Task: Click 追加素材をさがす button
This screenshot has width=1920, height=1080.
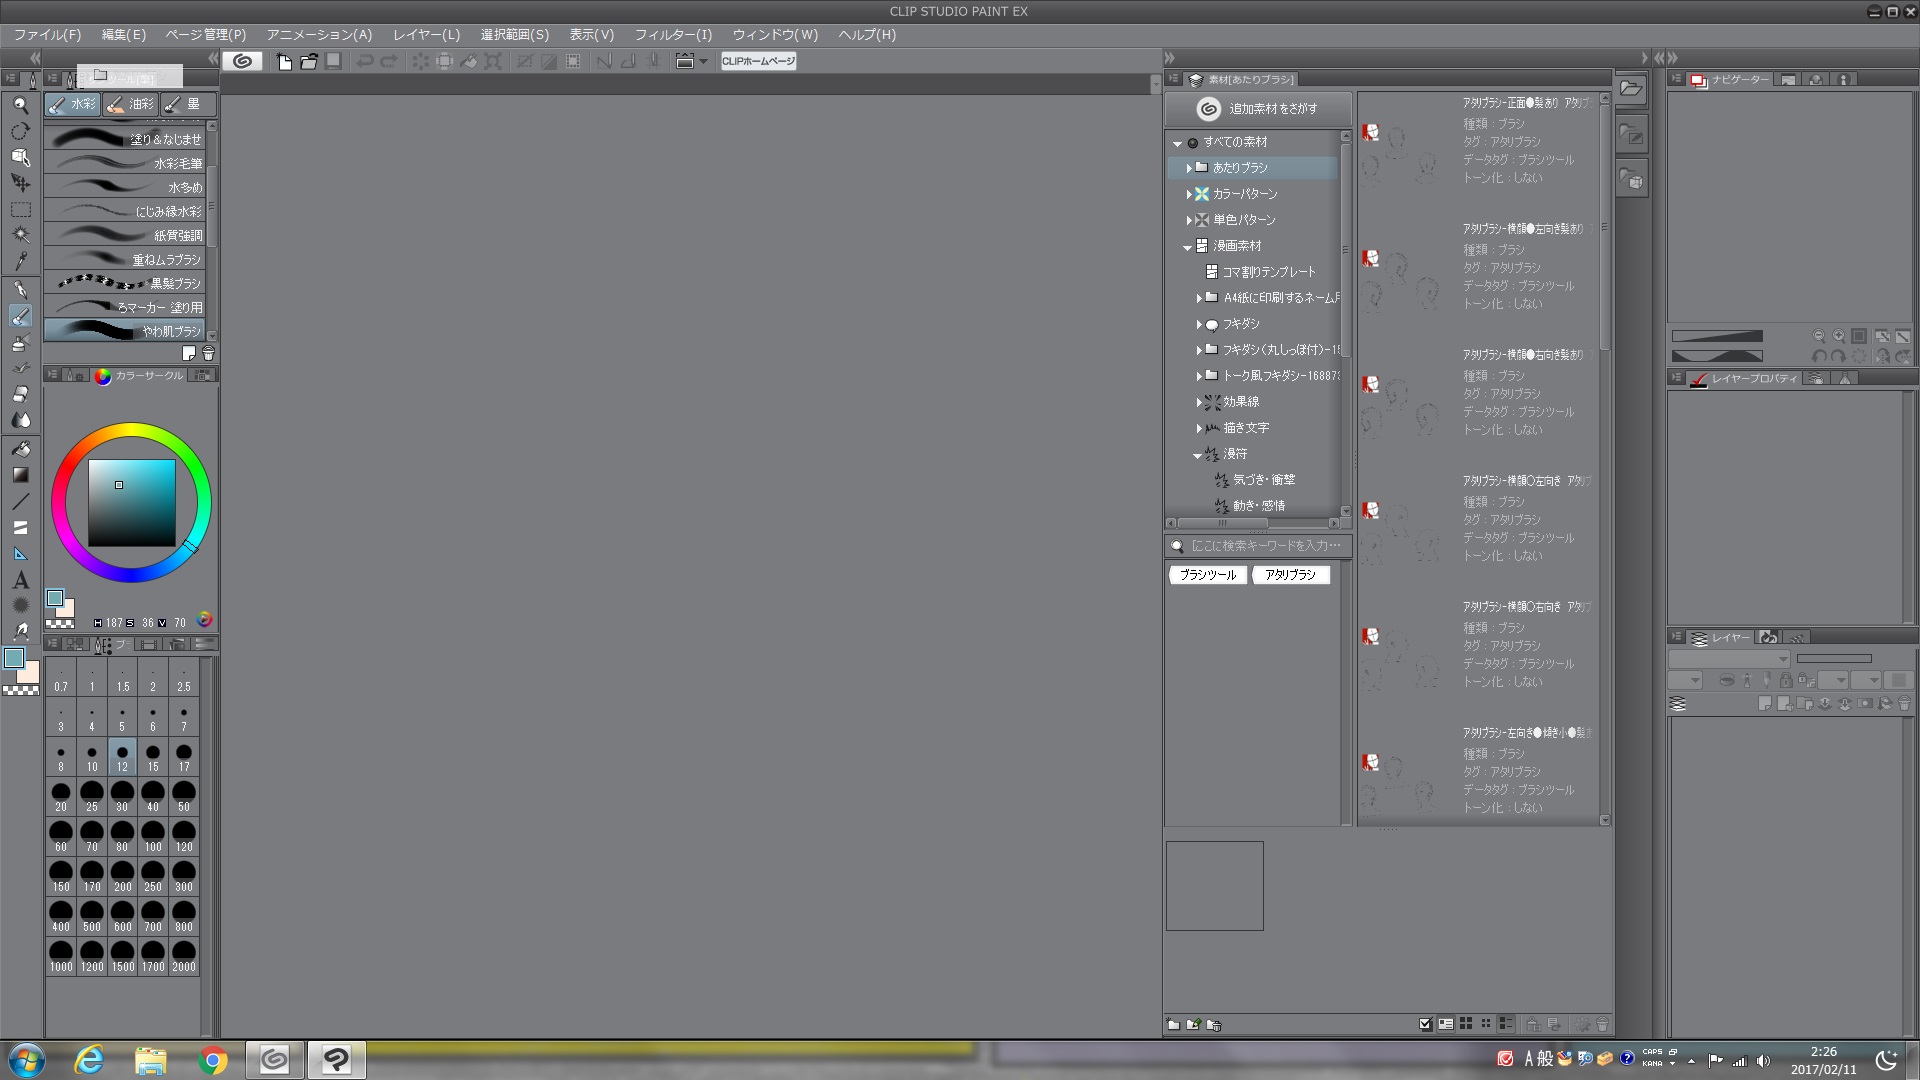Action: click(x=1259, y=108)
